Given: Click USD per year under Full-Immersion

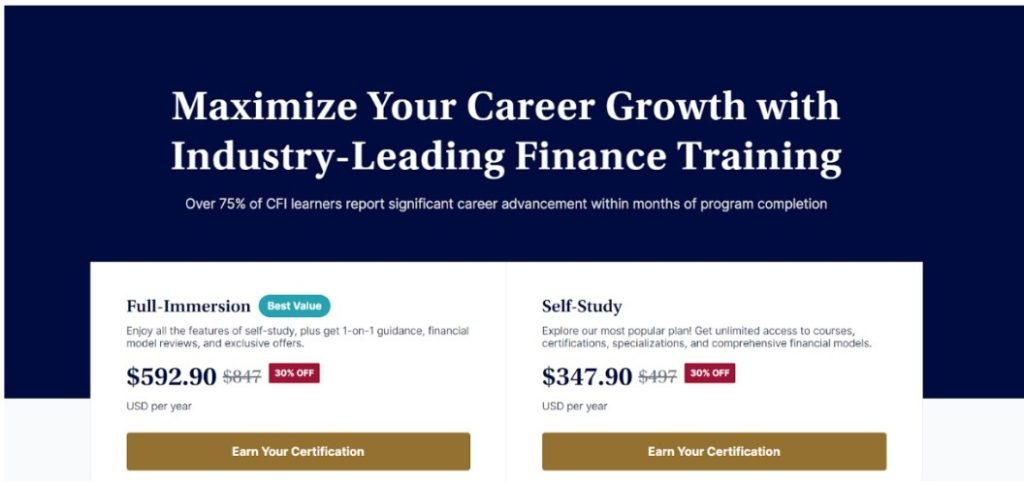Looking at the screenshot, I should (x=159, y=406).
